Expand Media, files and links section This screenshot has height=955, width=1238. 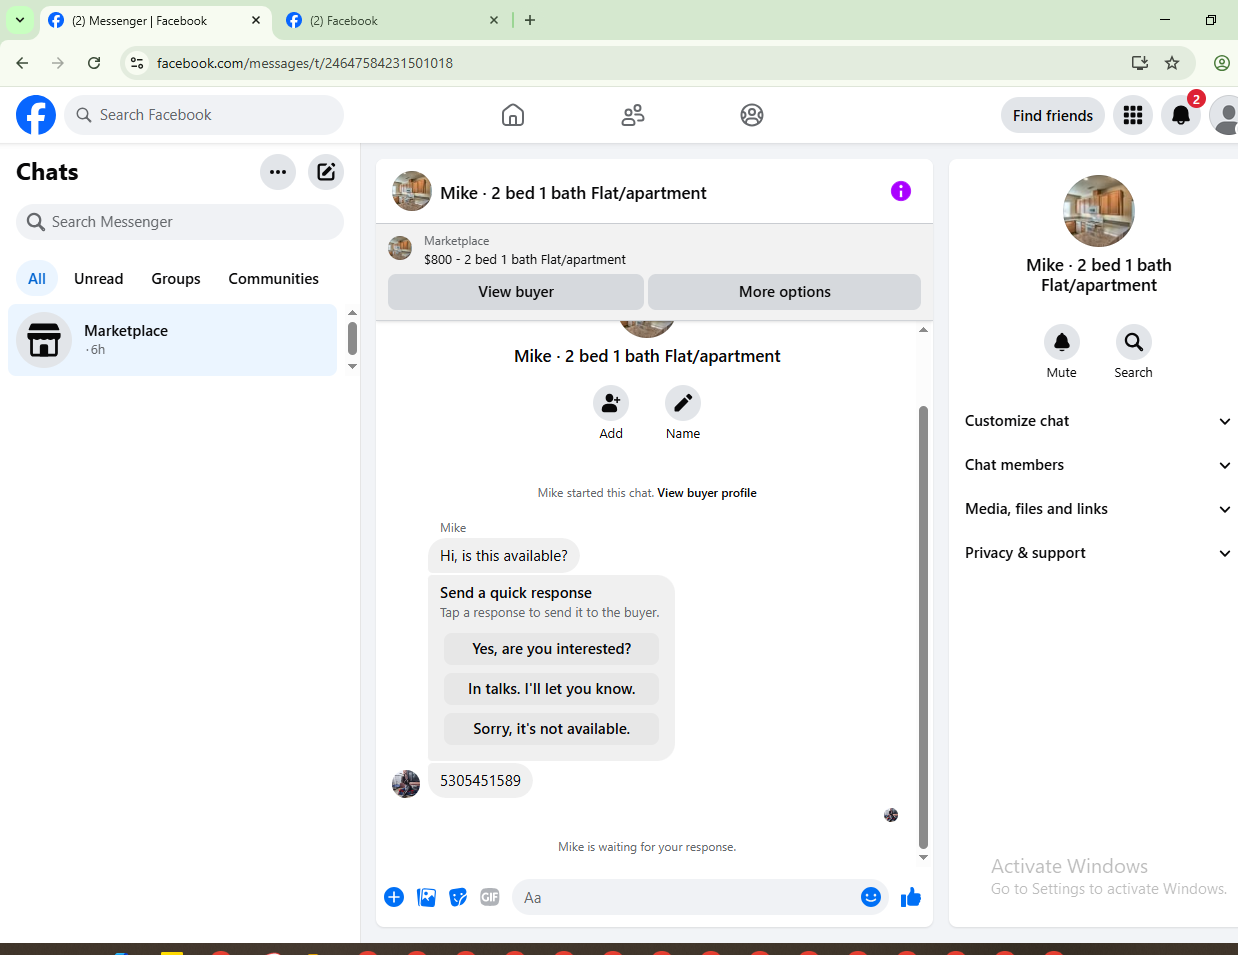tap(1097, 509)
